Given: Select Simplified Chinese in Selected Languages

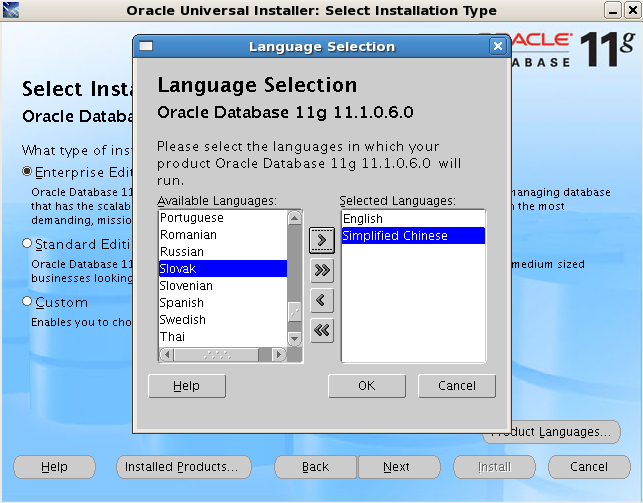Looking at the screenshot, I should (413, 236).
